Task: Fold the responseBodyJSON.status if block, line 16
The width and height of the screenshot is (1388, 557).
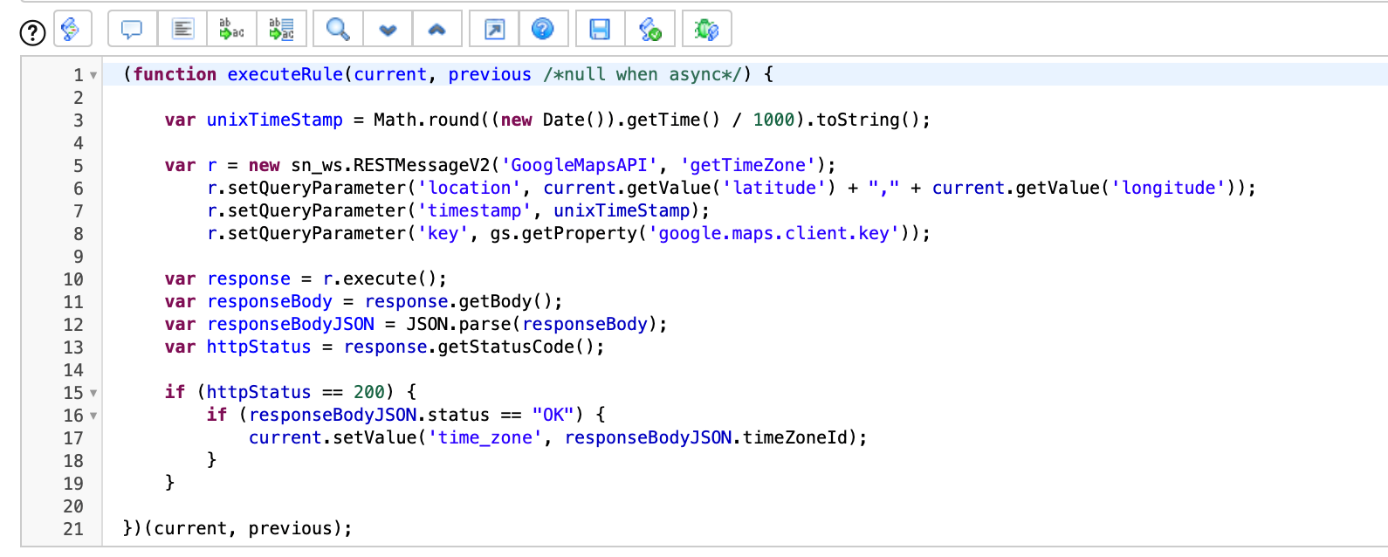Action: [93, 416]
